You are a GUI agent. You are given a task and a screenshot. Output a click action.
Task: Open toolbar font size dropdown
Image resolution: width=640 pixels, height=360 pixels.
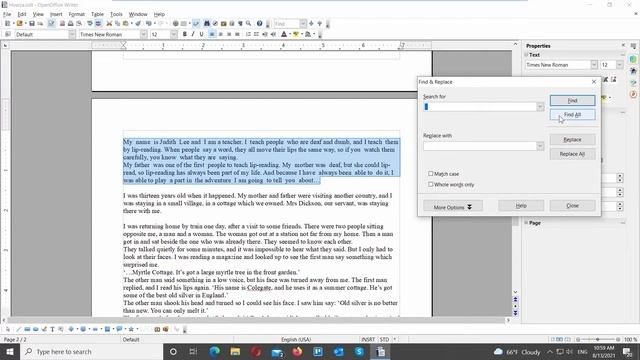coord(173,34)
